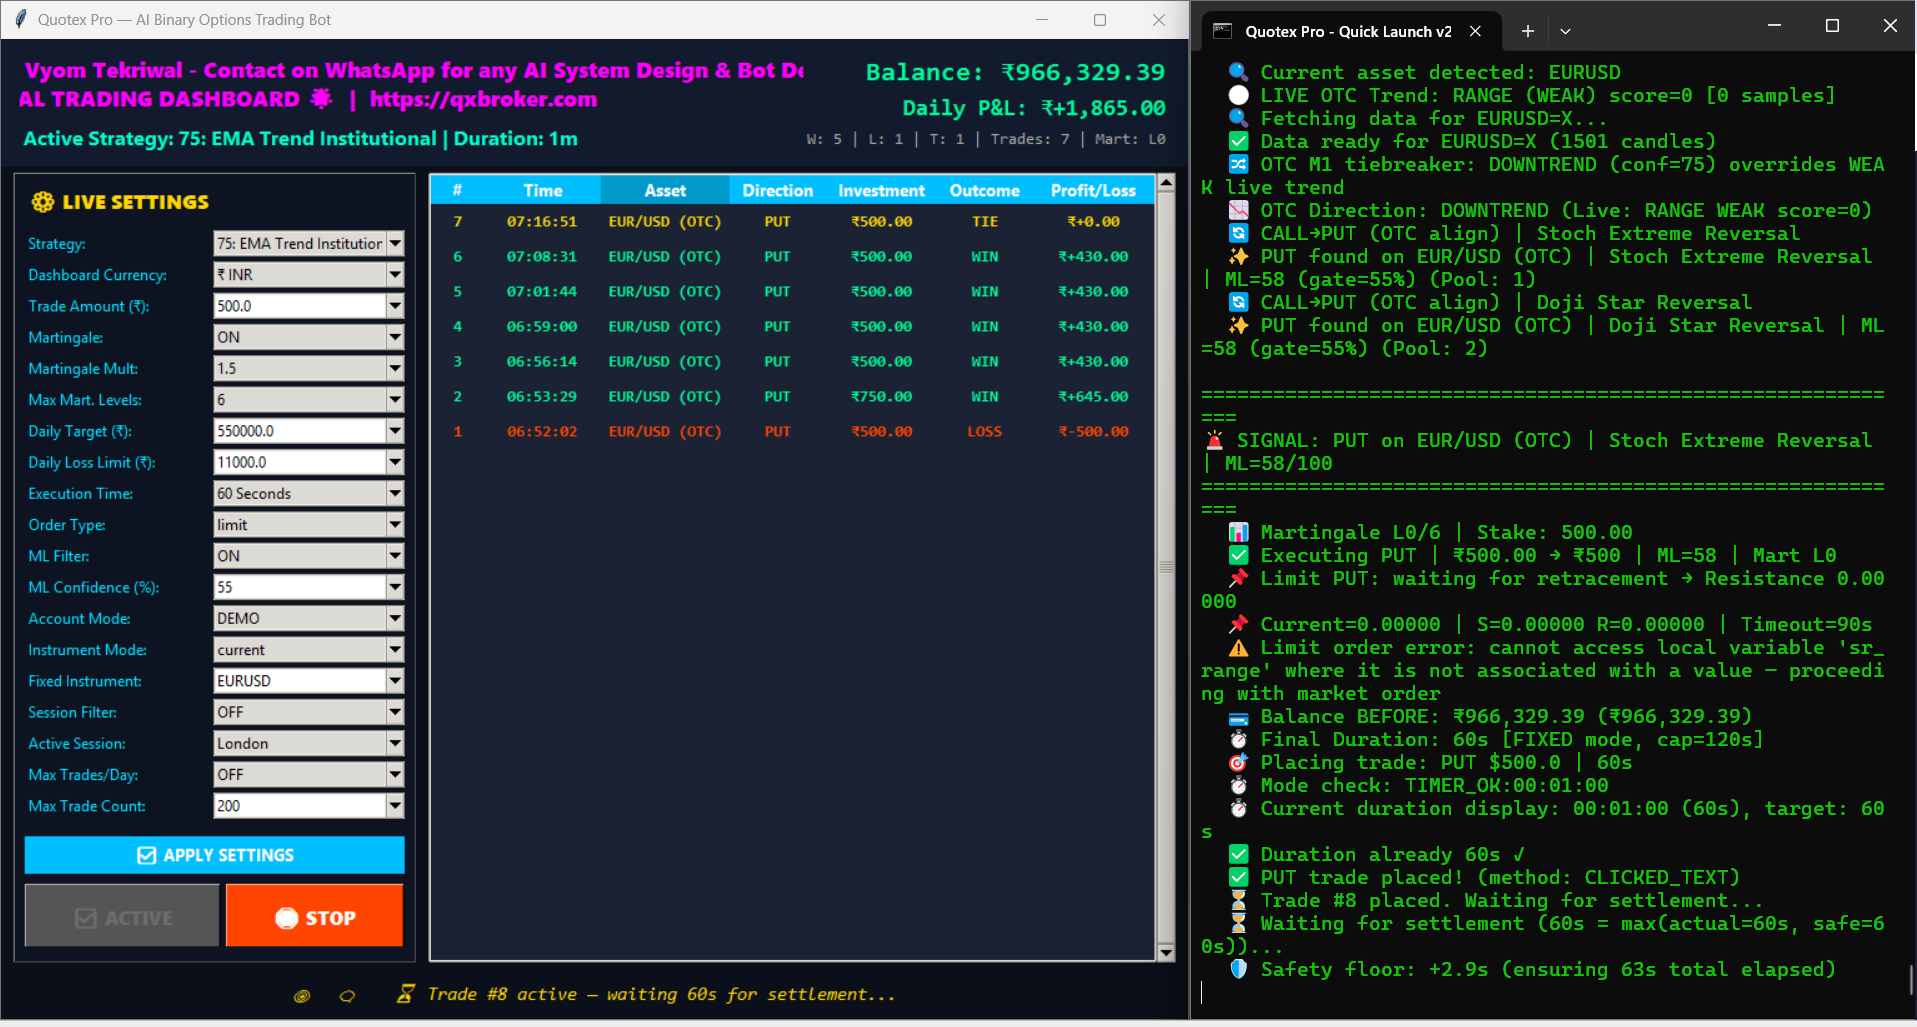Click the Profit/Loss column header

(x=1093, y=190)
